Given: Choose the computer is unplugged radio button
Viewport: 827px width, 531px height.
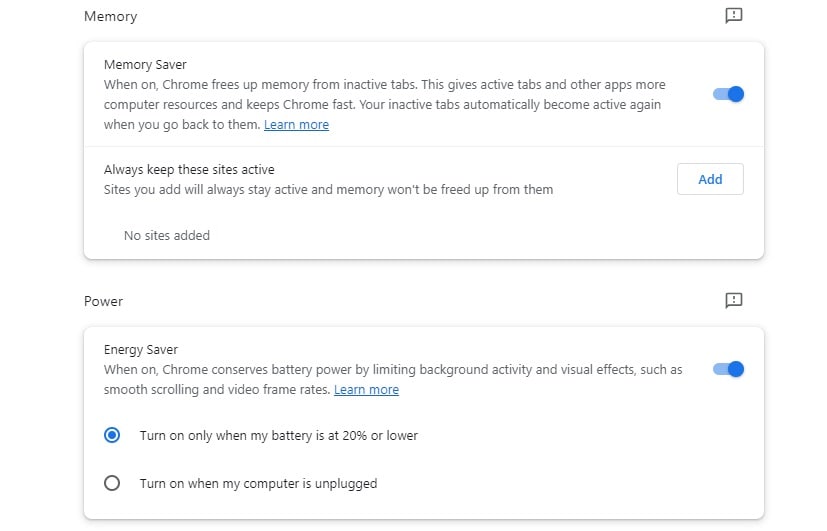Looking at the screenshot, I should [112, 483].
